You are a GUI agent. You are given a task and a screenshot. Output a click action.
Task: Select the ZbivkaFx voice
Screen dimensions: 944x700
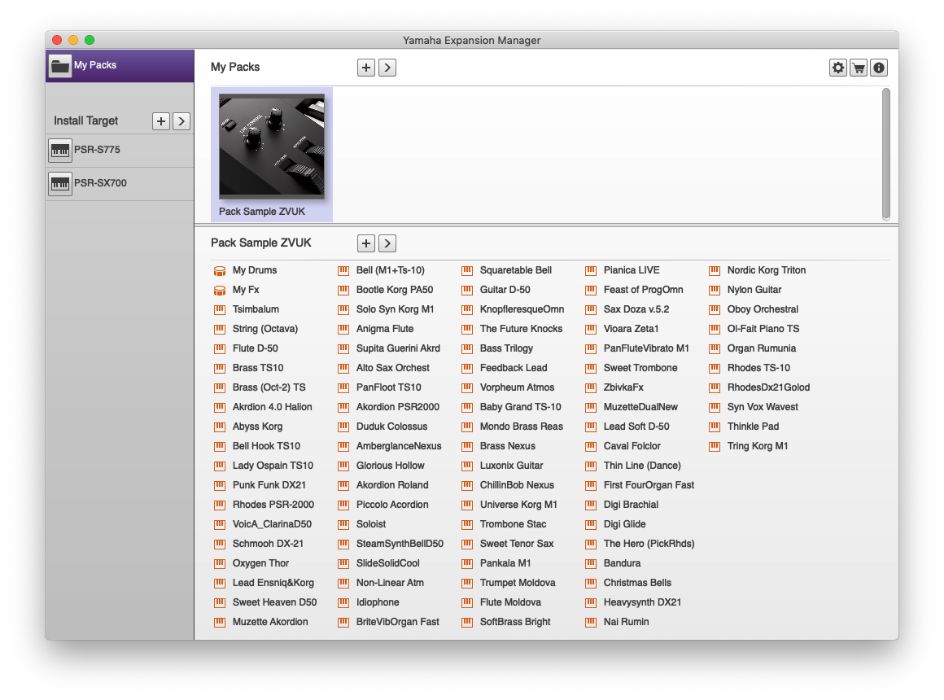(x=623, y=388)
